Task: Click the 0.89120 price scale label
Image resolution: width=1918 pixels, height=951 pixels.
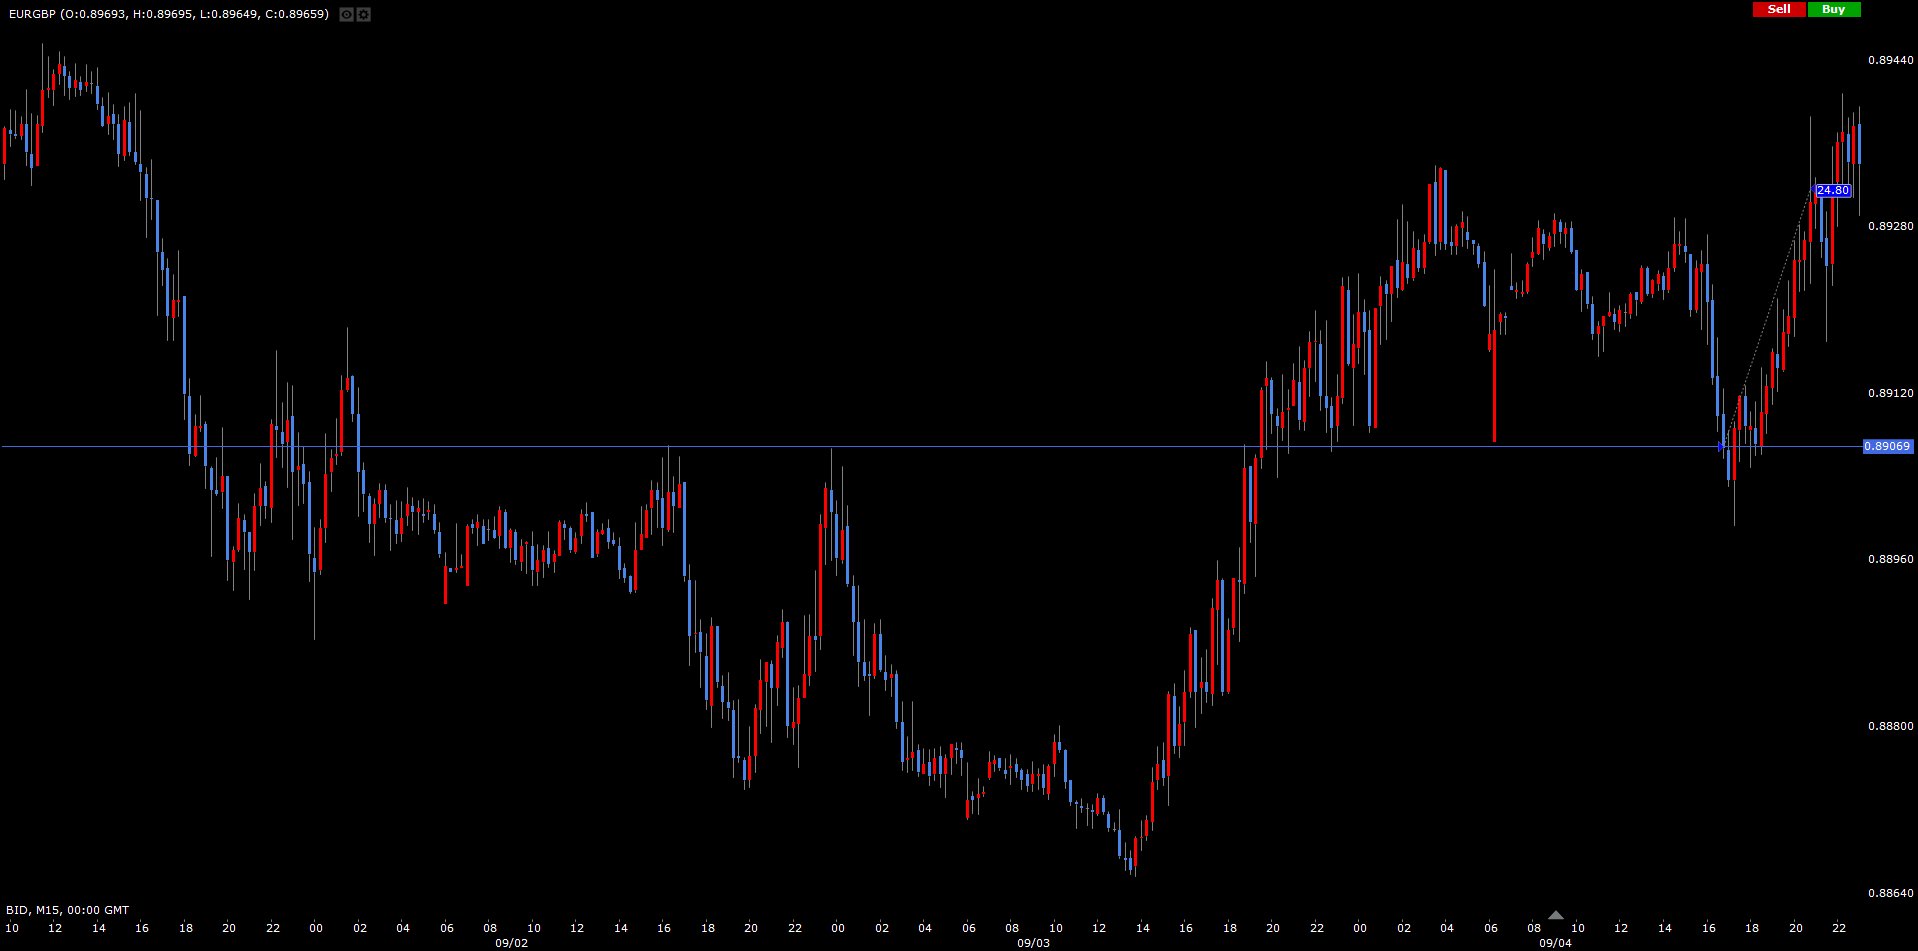Action: click(x=1890, y=393)
